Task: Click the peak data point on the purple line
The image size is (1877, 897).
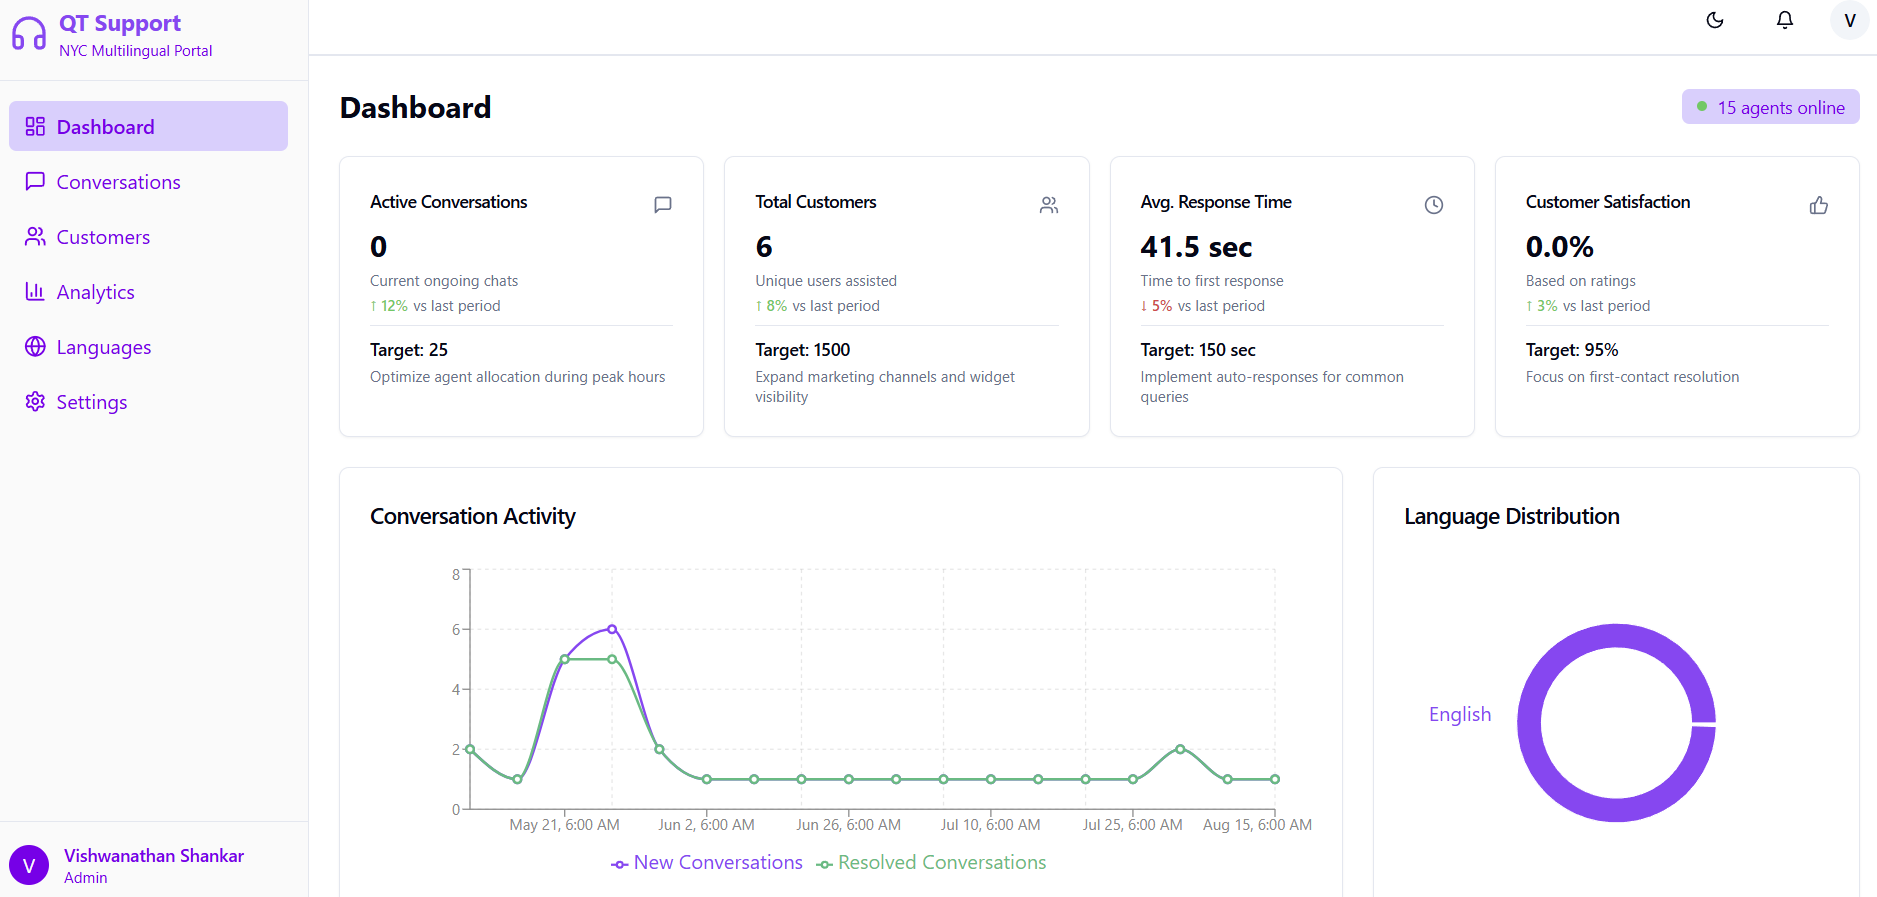Action: click(x=612, y=629)
